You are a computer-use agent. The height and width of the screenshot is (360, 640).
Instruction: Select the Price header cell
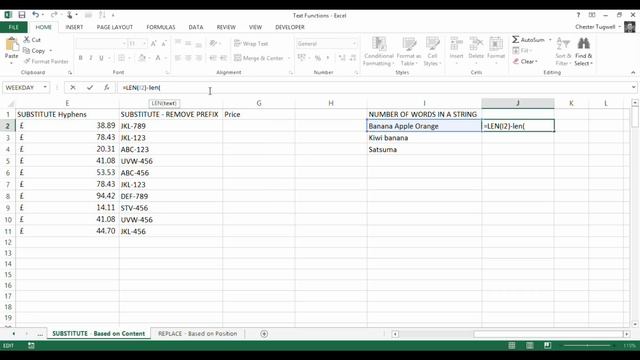259,114
